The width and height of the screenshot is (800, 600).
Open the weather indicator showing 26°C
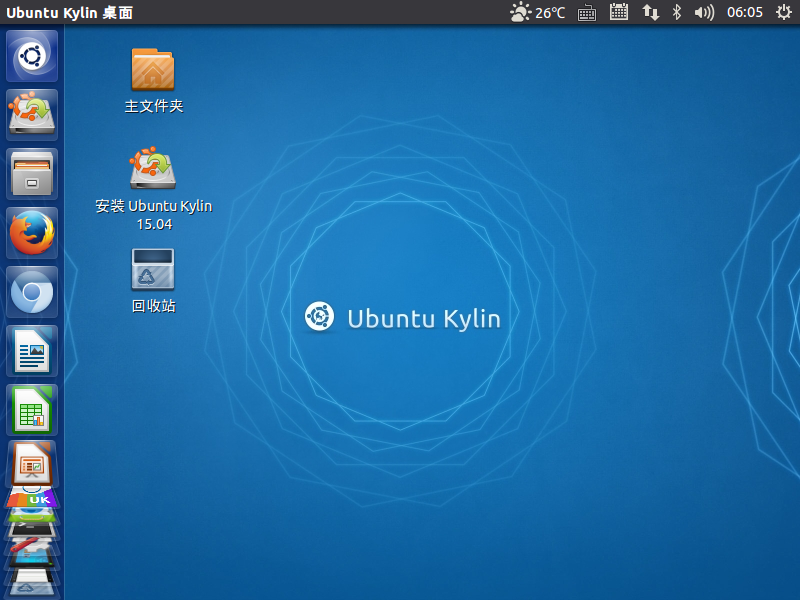pyautogui.click(x=537, y=12)
